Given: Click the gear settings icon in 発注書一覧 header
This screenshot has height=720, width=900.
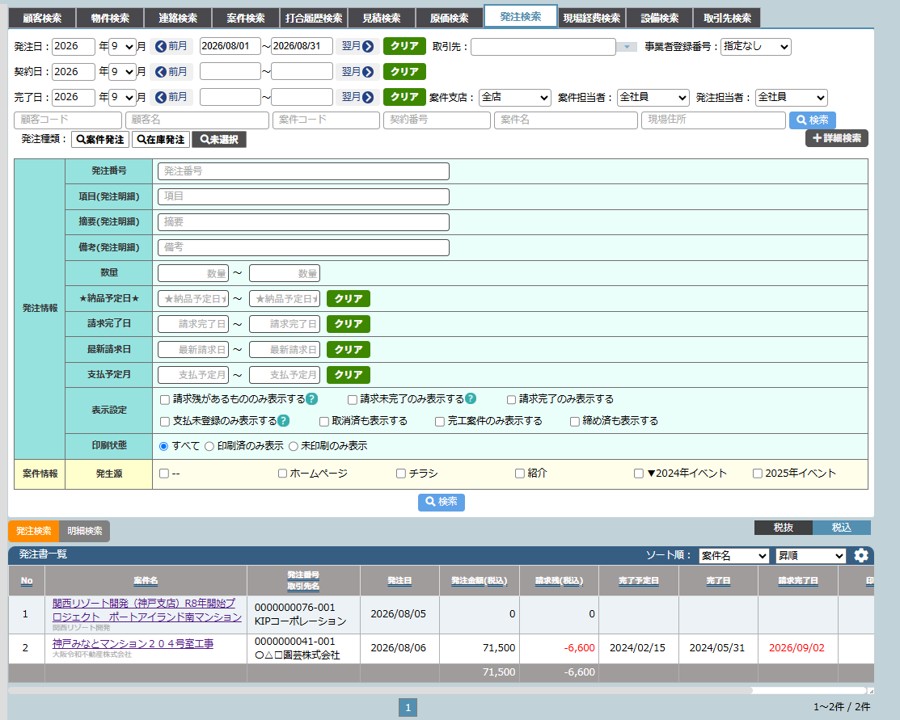Looking at the screenshot, I should point(860,555).
